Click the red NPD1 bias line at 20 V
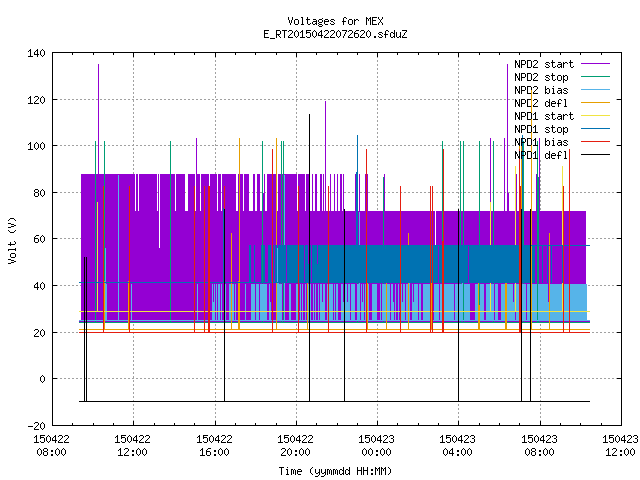The image size is (640, 480). point(335,332)
